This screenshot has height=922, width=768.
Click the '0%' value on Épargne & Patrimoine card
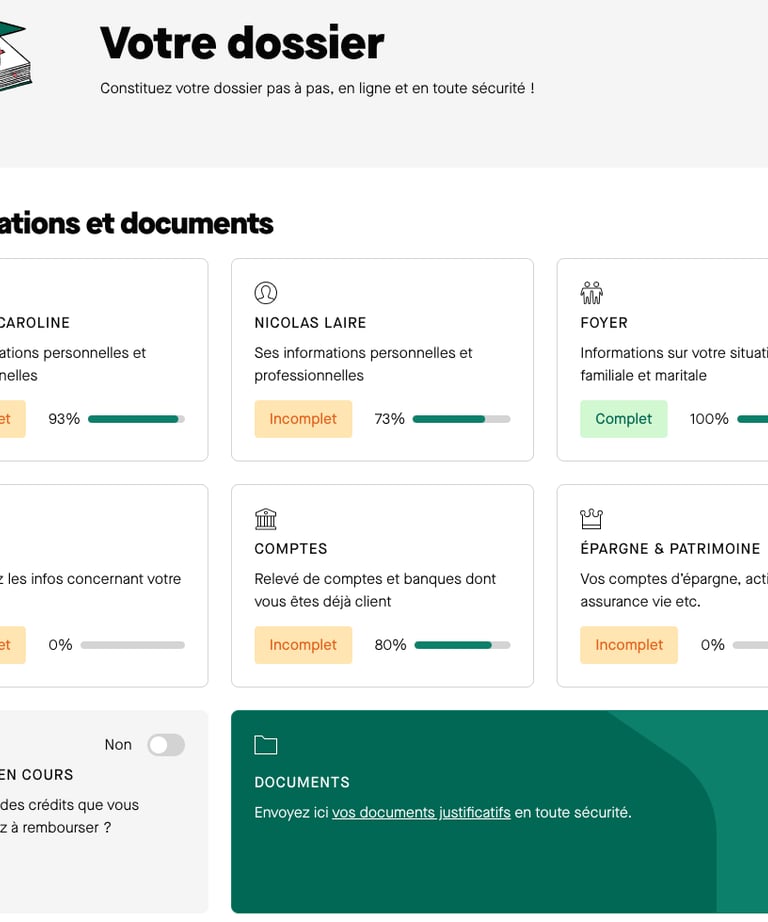(713, 645)
